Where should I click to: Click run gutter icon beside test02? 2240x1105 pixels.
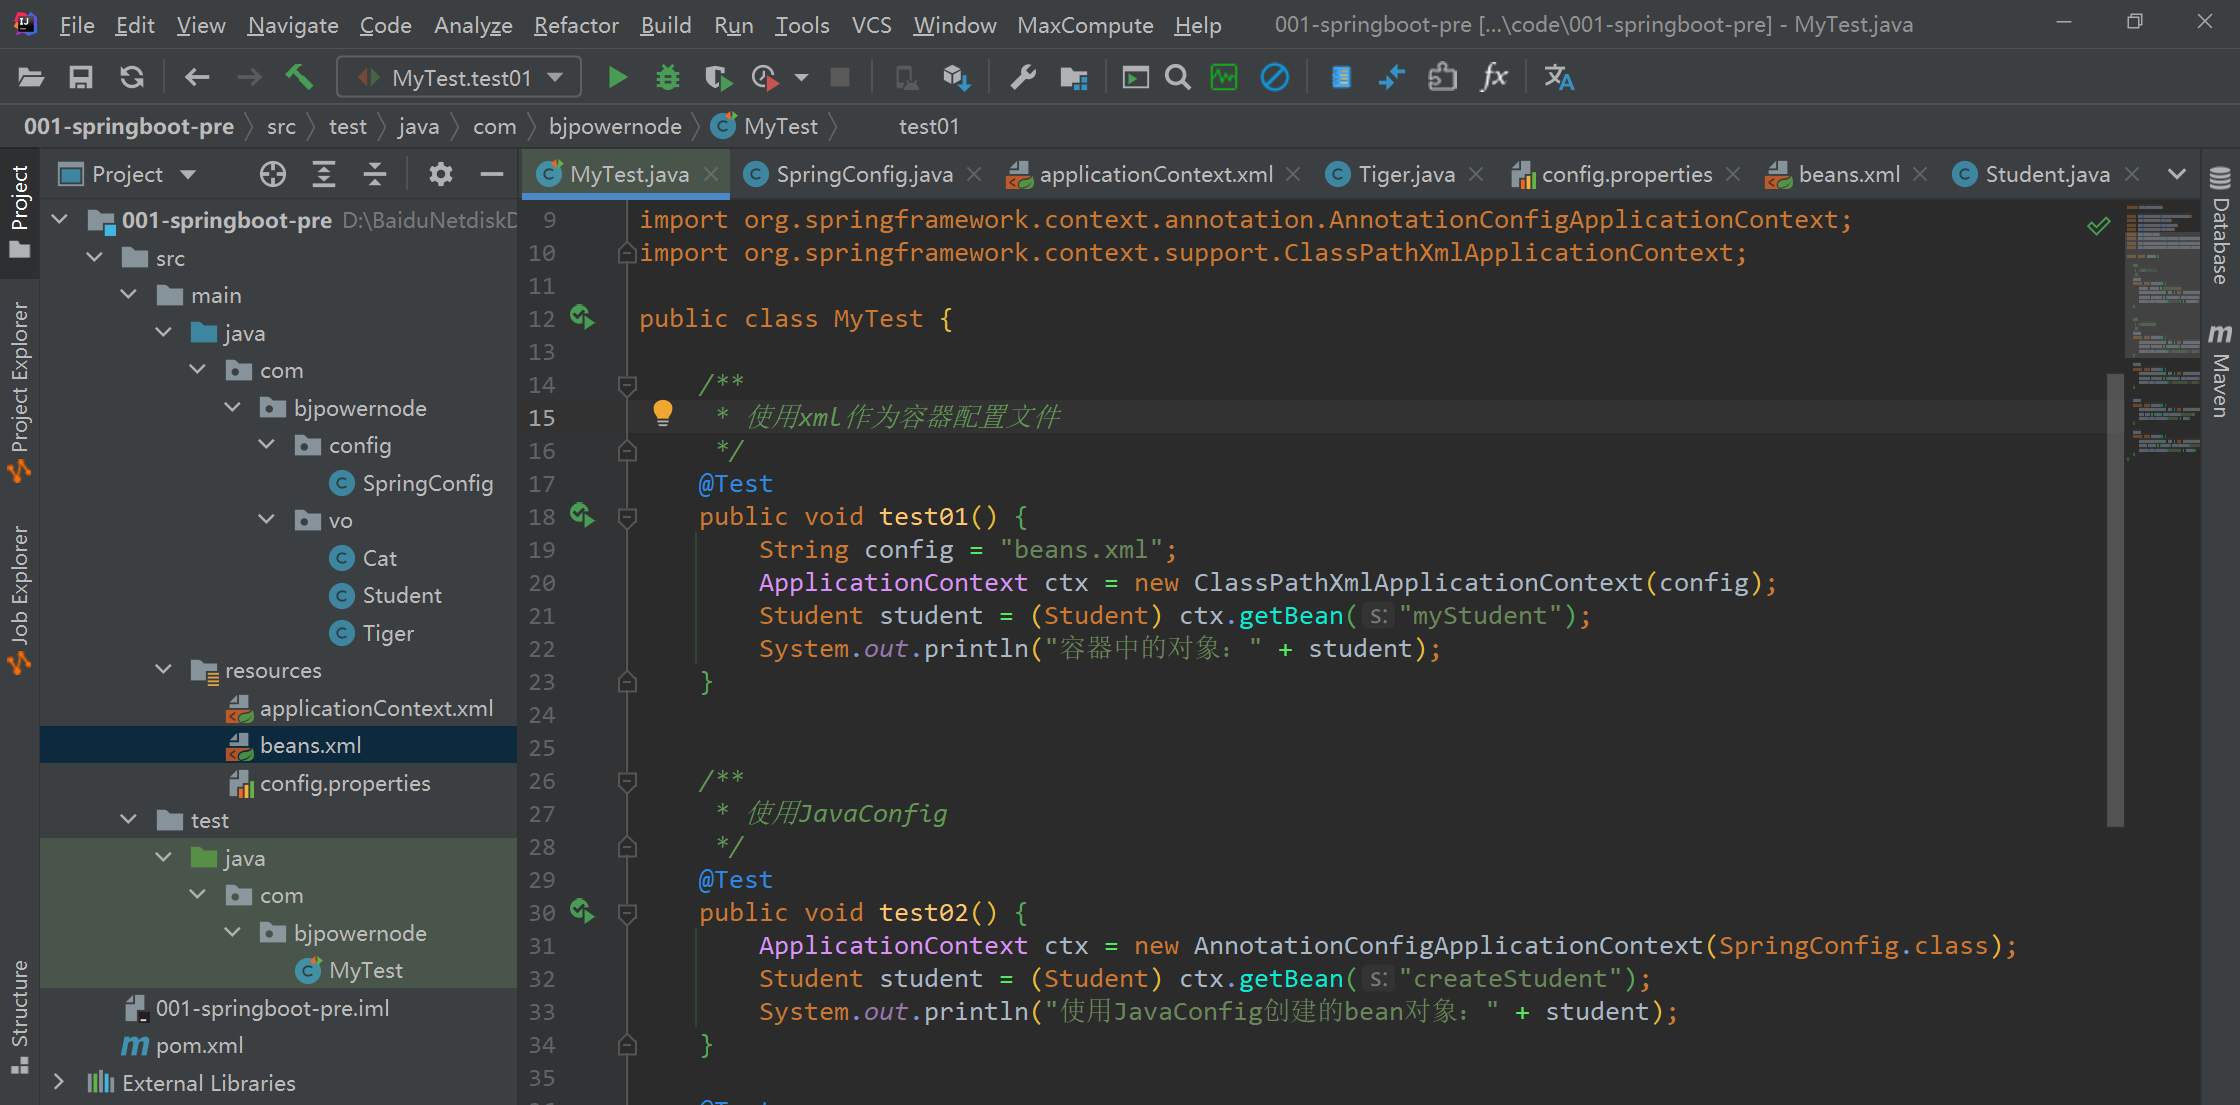(x=582, y=911)
